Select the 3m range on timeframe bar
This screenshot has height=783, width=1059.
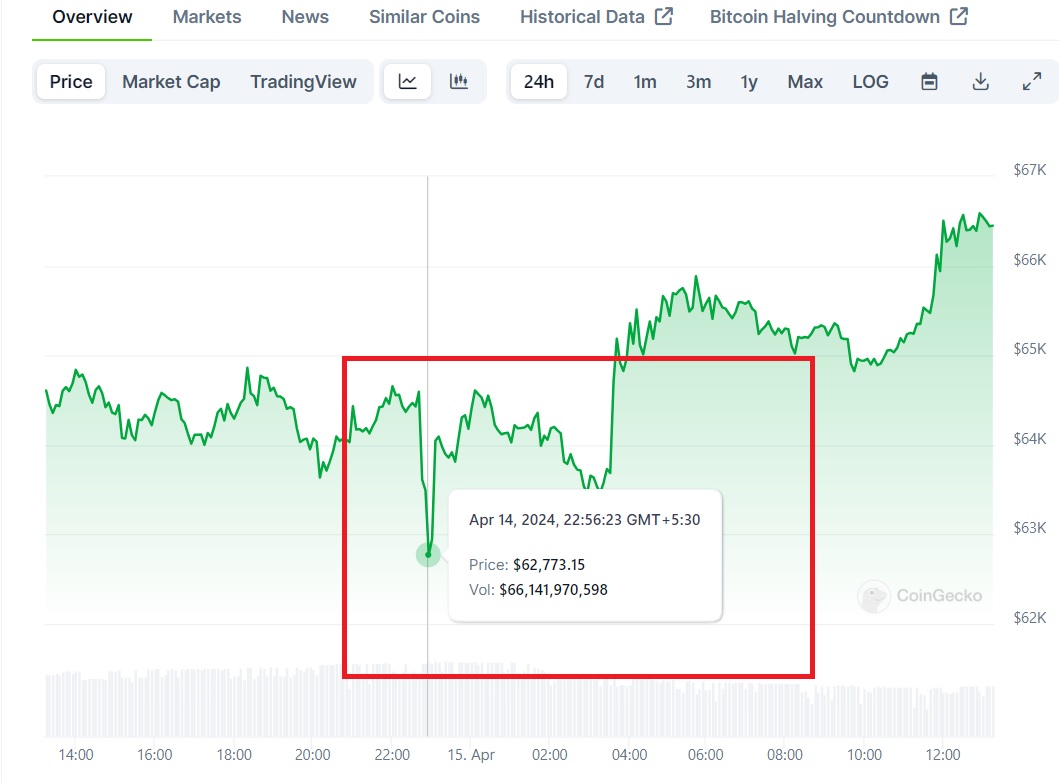[x=698, y=82]
